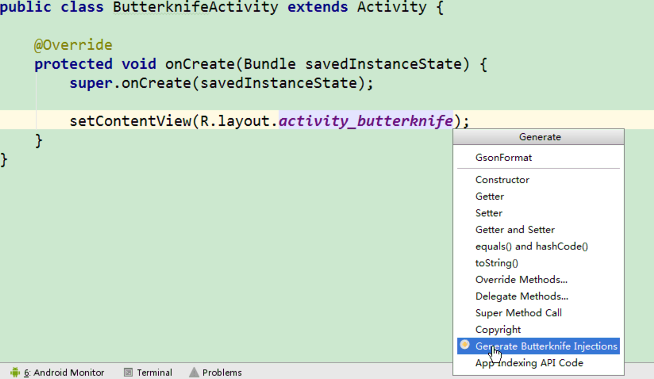Click the Problems warning triangle icon
The image size is (654, 379).
194,372
